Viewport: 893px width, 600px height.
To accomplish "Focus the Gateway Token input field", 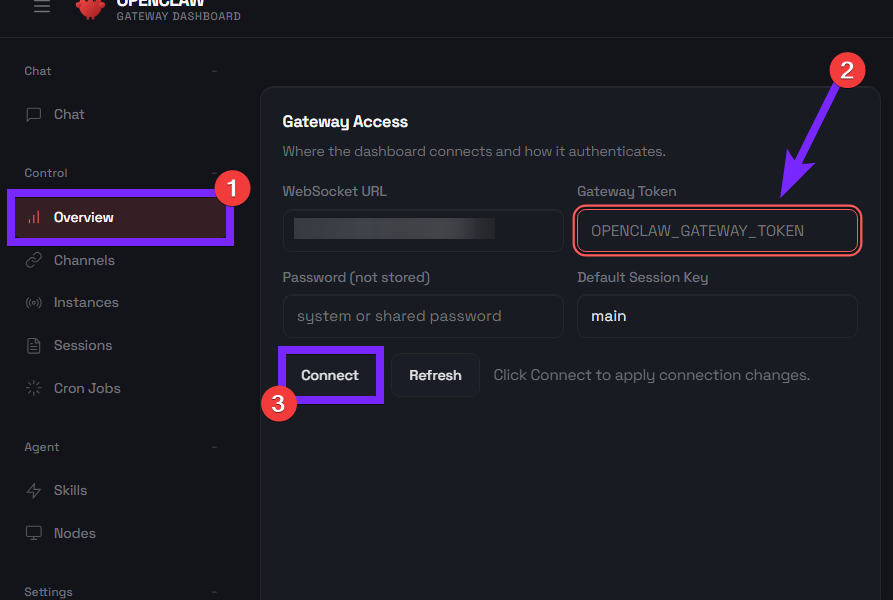I will pos(717,231).
